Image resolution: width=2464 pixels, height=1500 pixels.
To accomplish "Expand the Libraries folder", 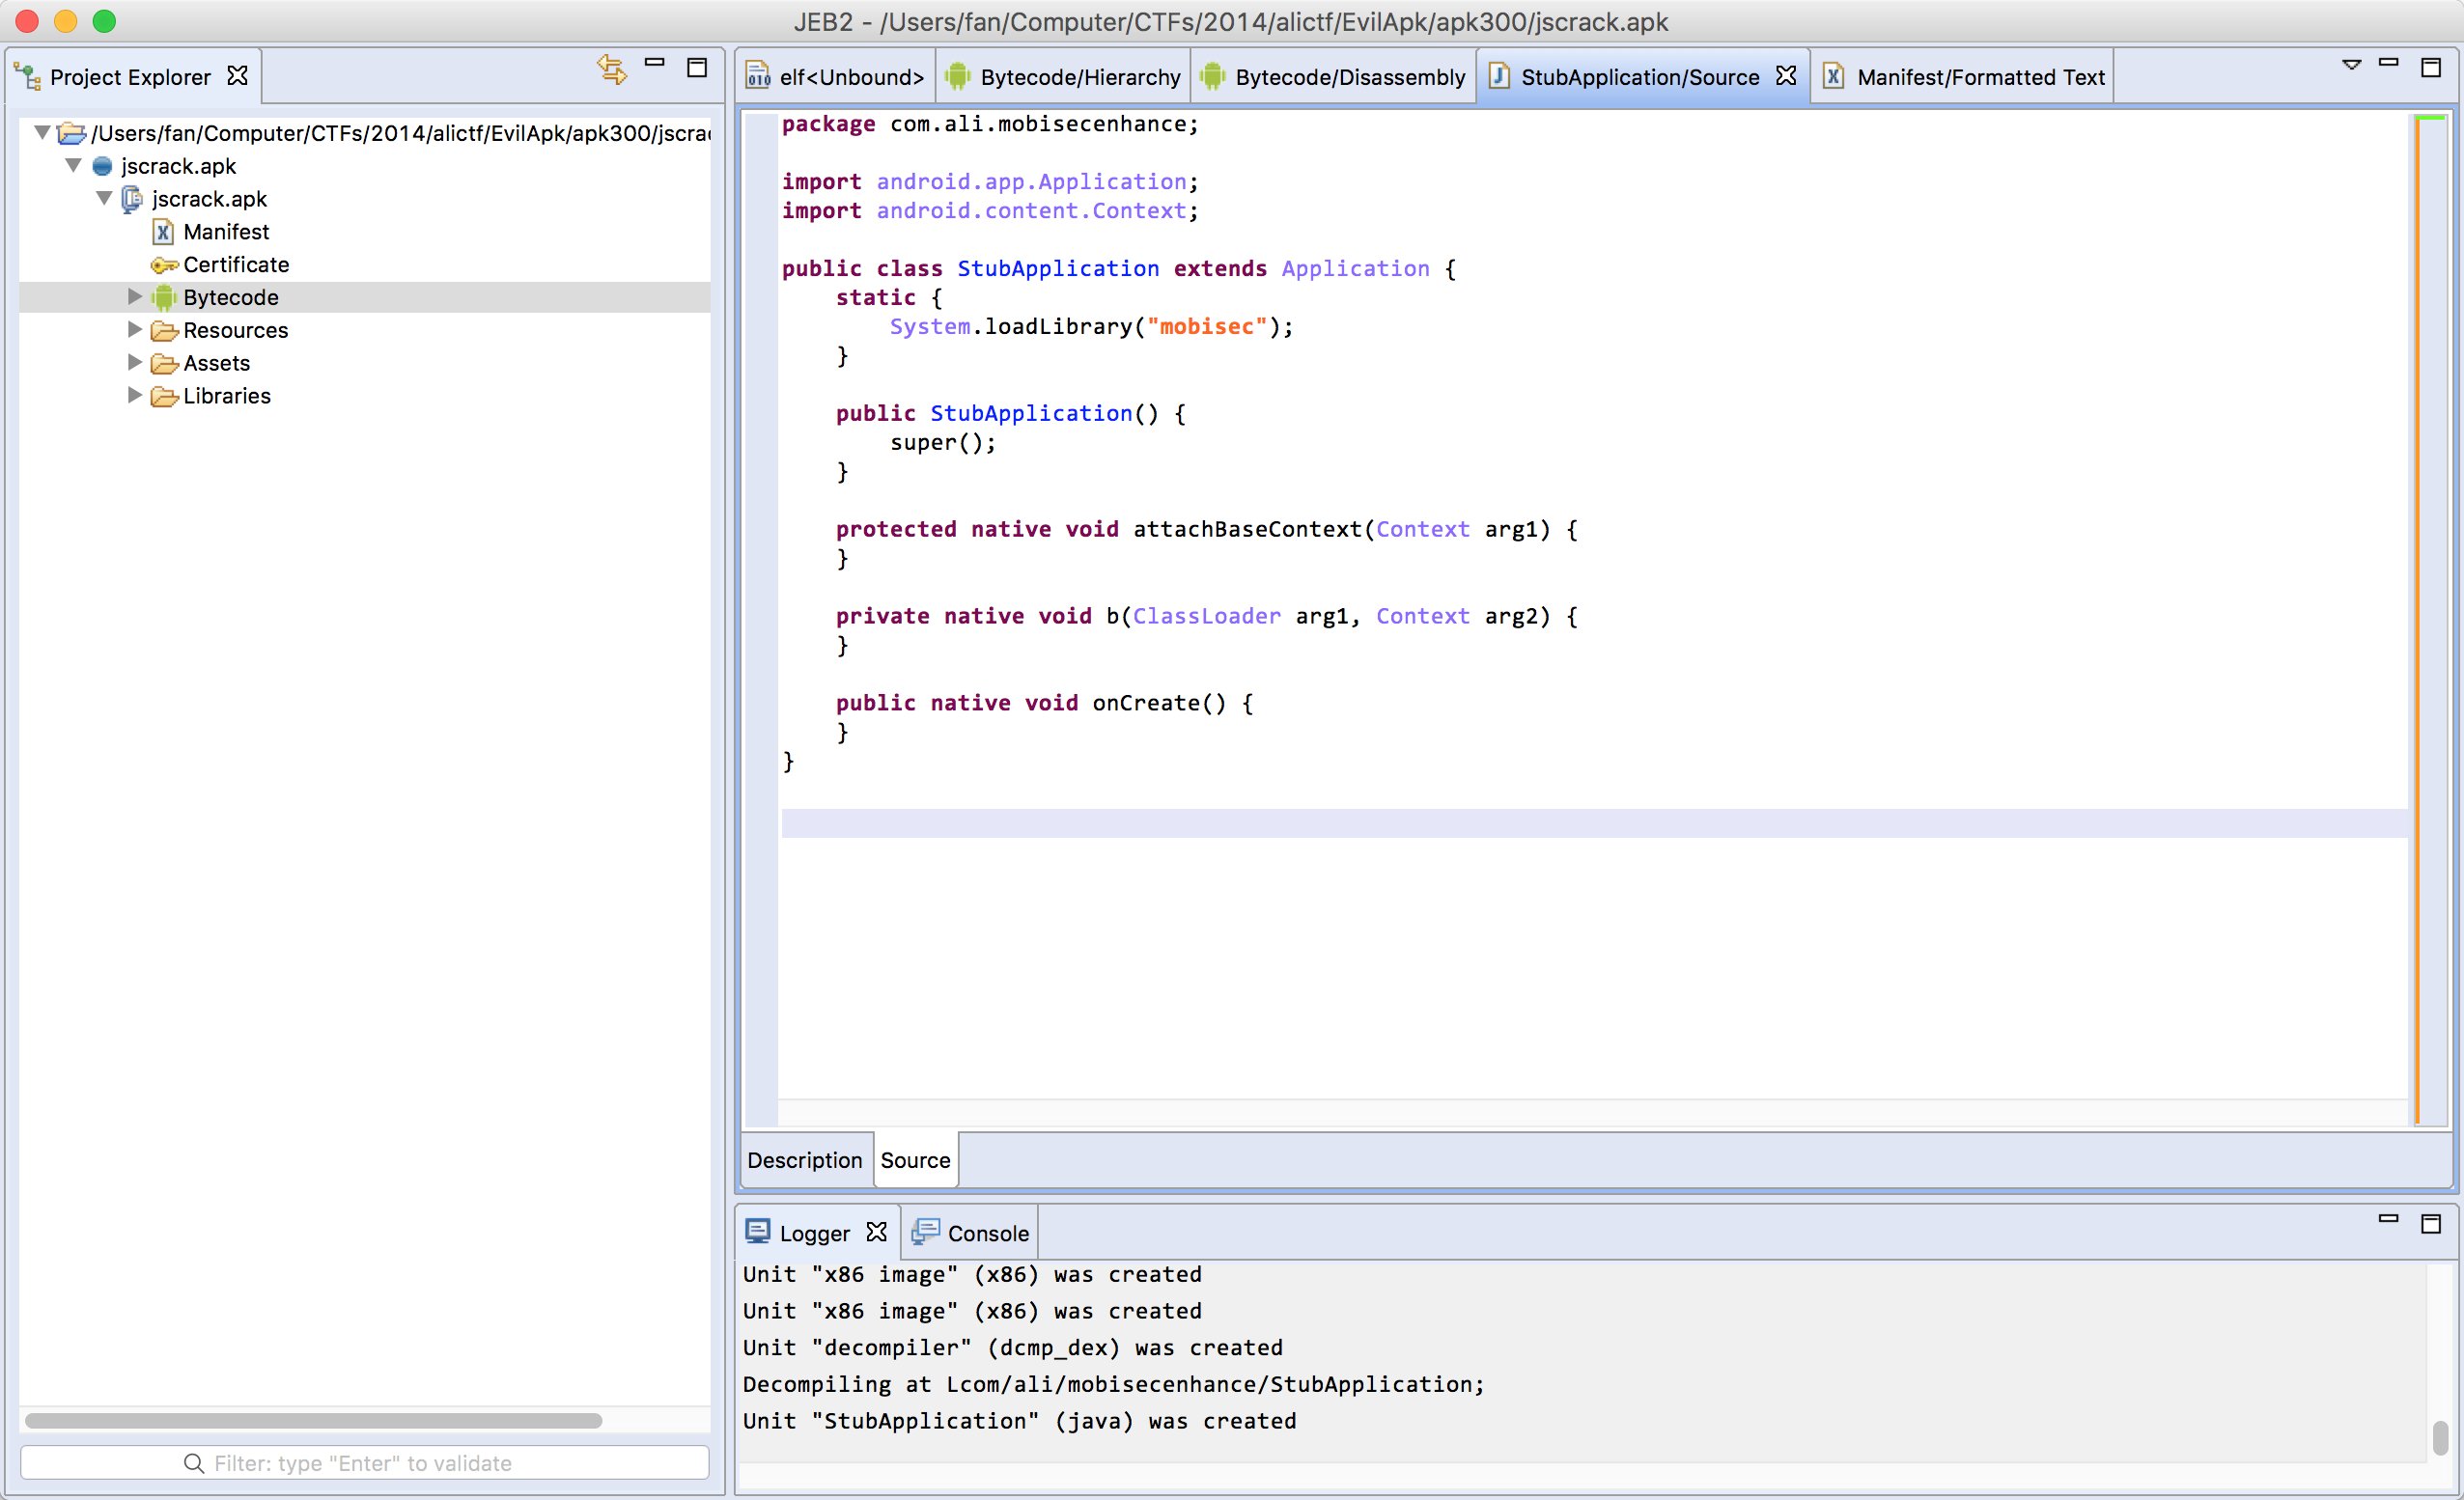I will click(135, 395).
